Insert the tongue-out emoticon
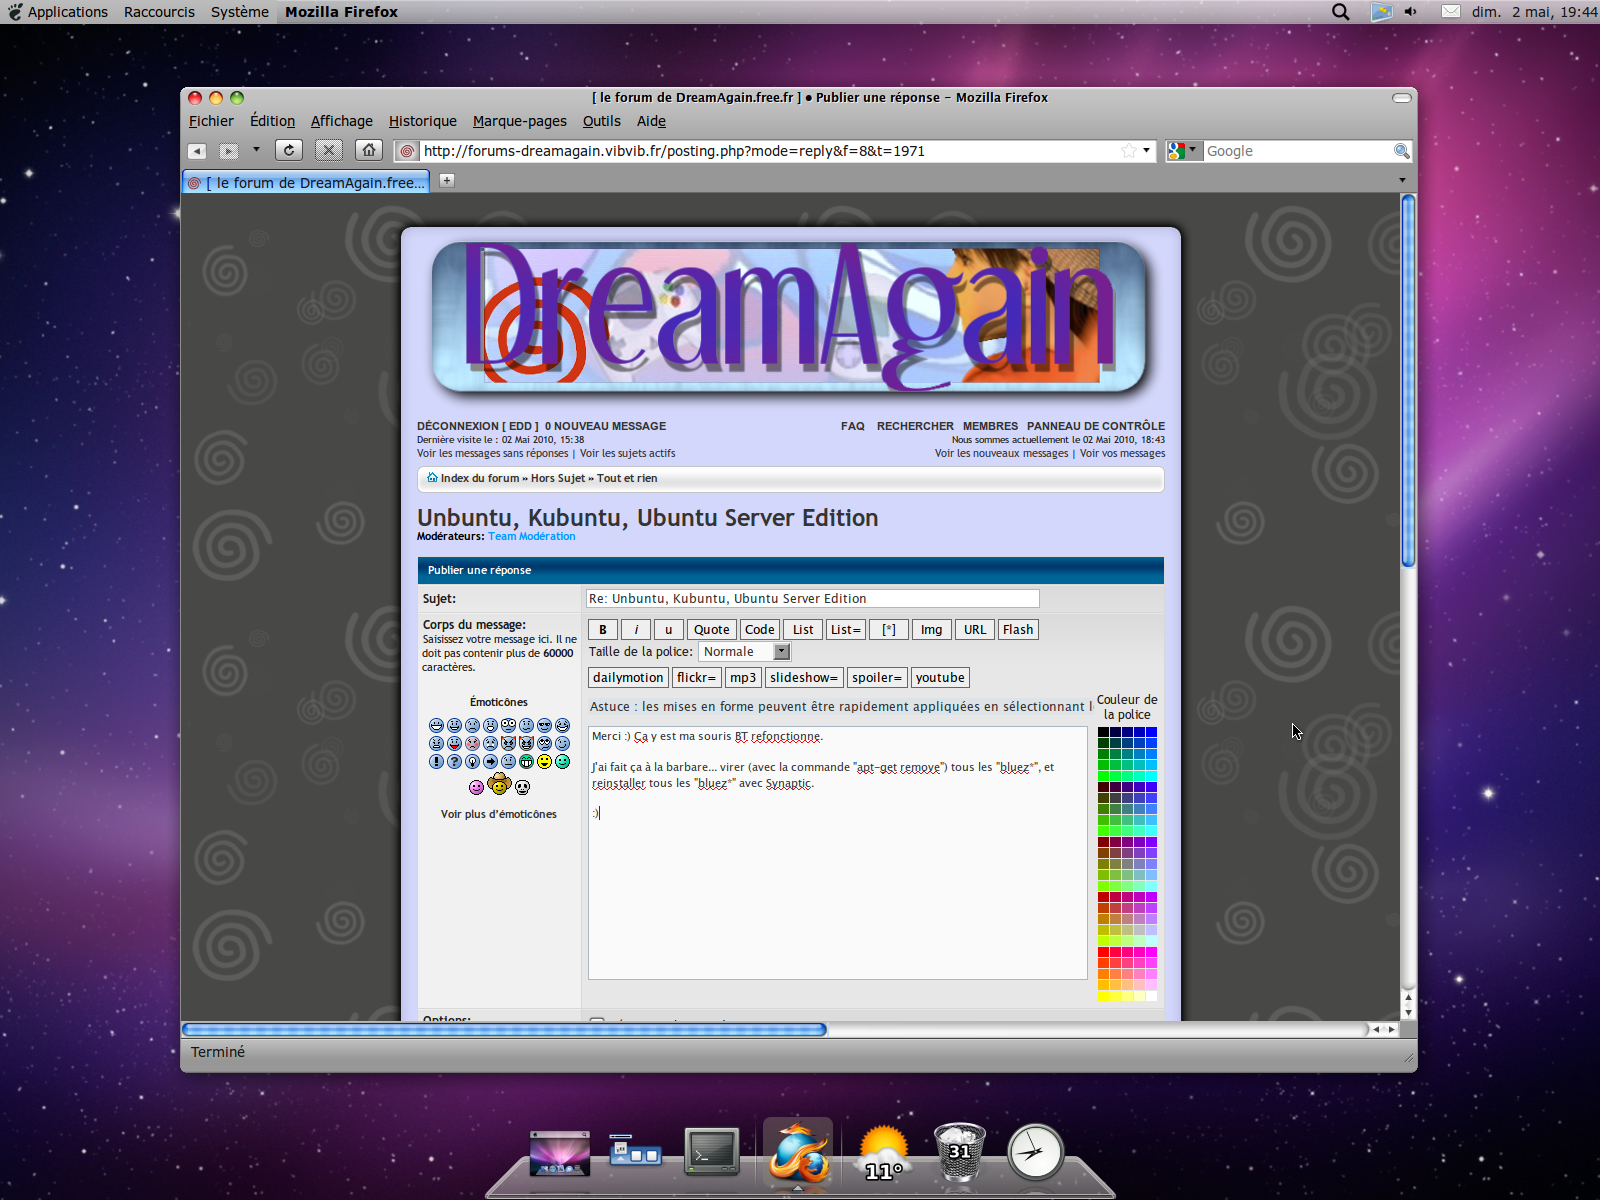 pyautogui.click(x=454, y=743)
